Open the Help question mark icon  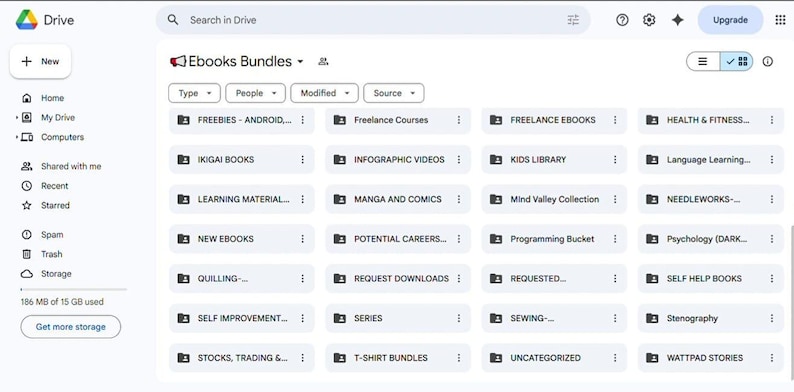(622, 20)
